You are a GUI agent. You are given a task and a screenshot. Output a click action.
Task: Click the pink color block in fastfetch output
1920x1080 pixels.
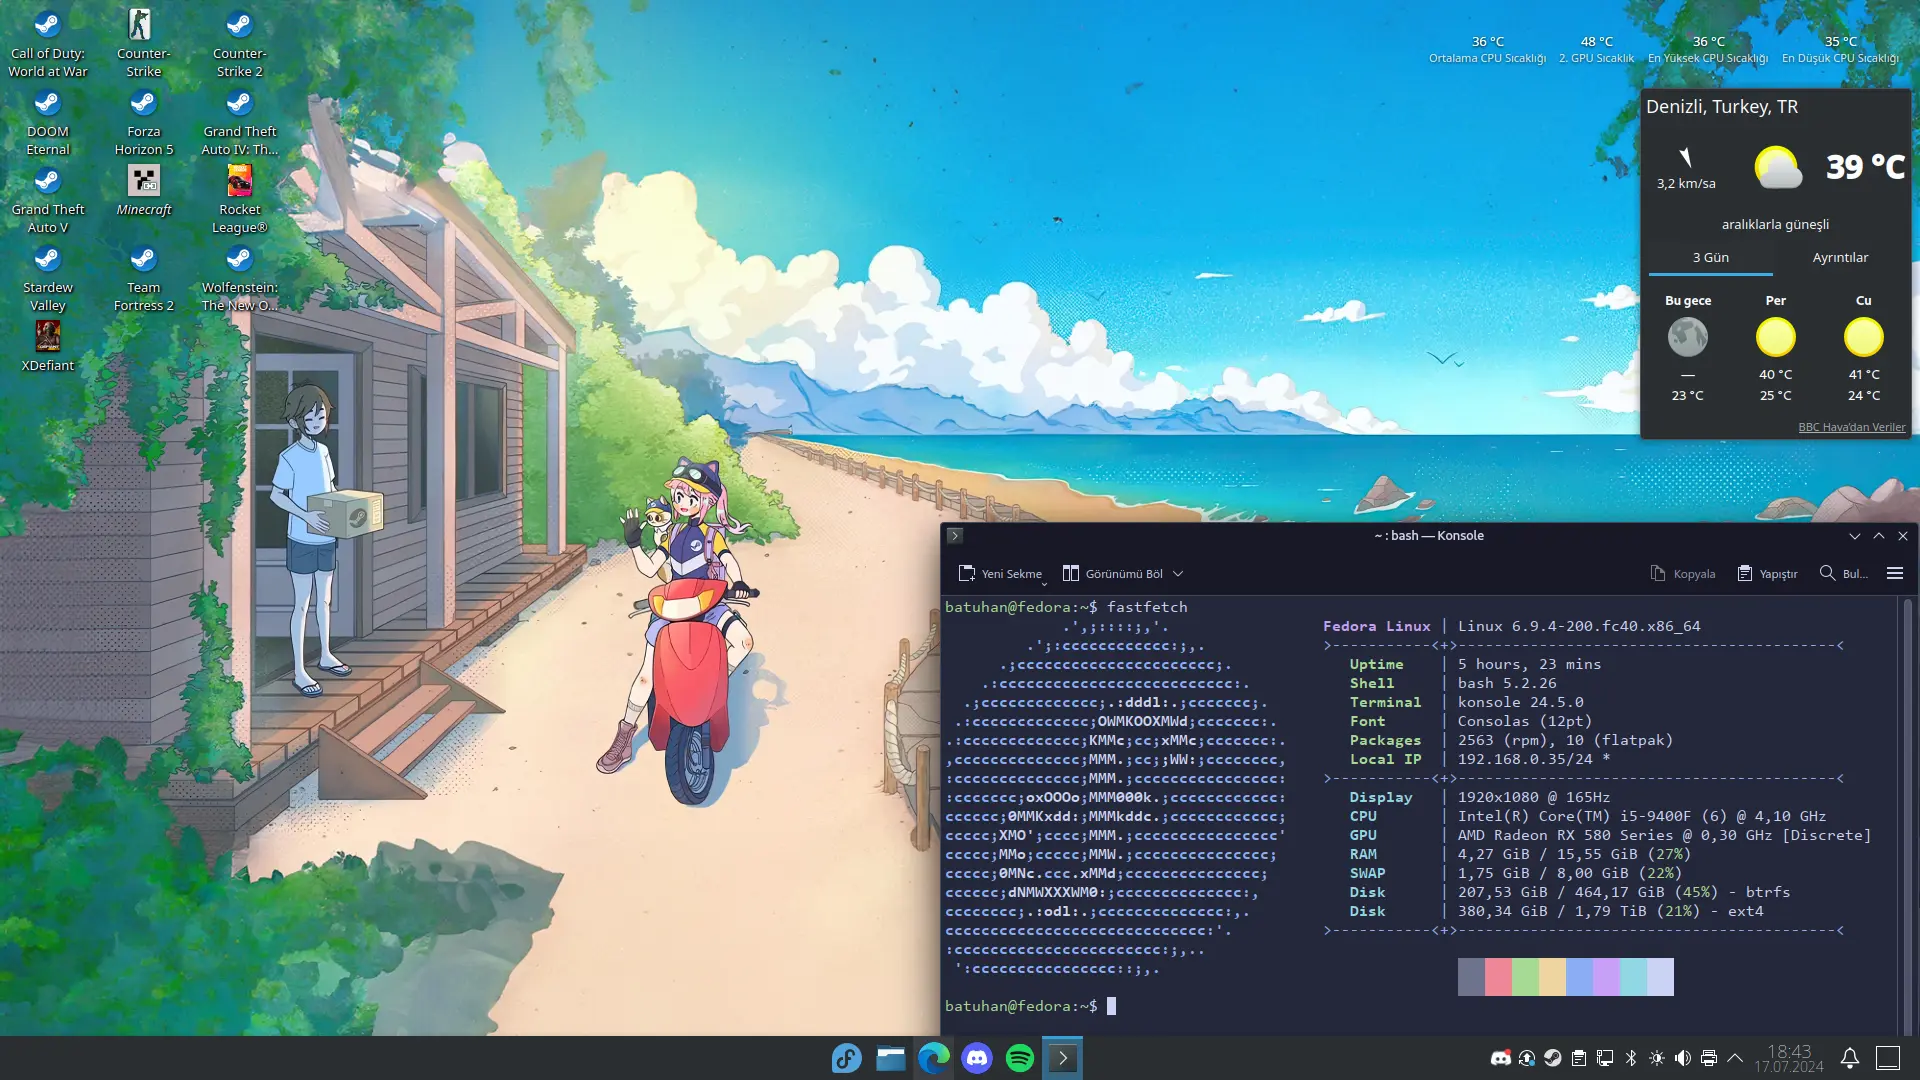point(1498,977)
